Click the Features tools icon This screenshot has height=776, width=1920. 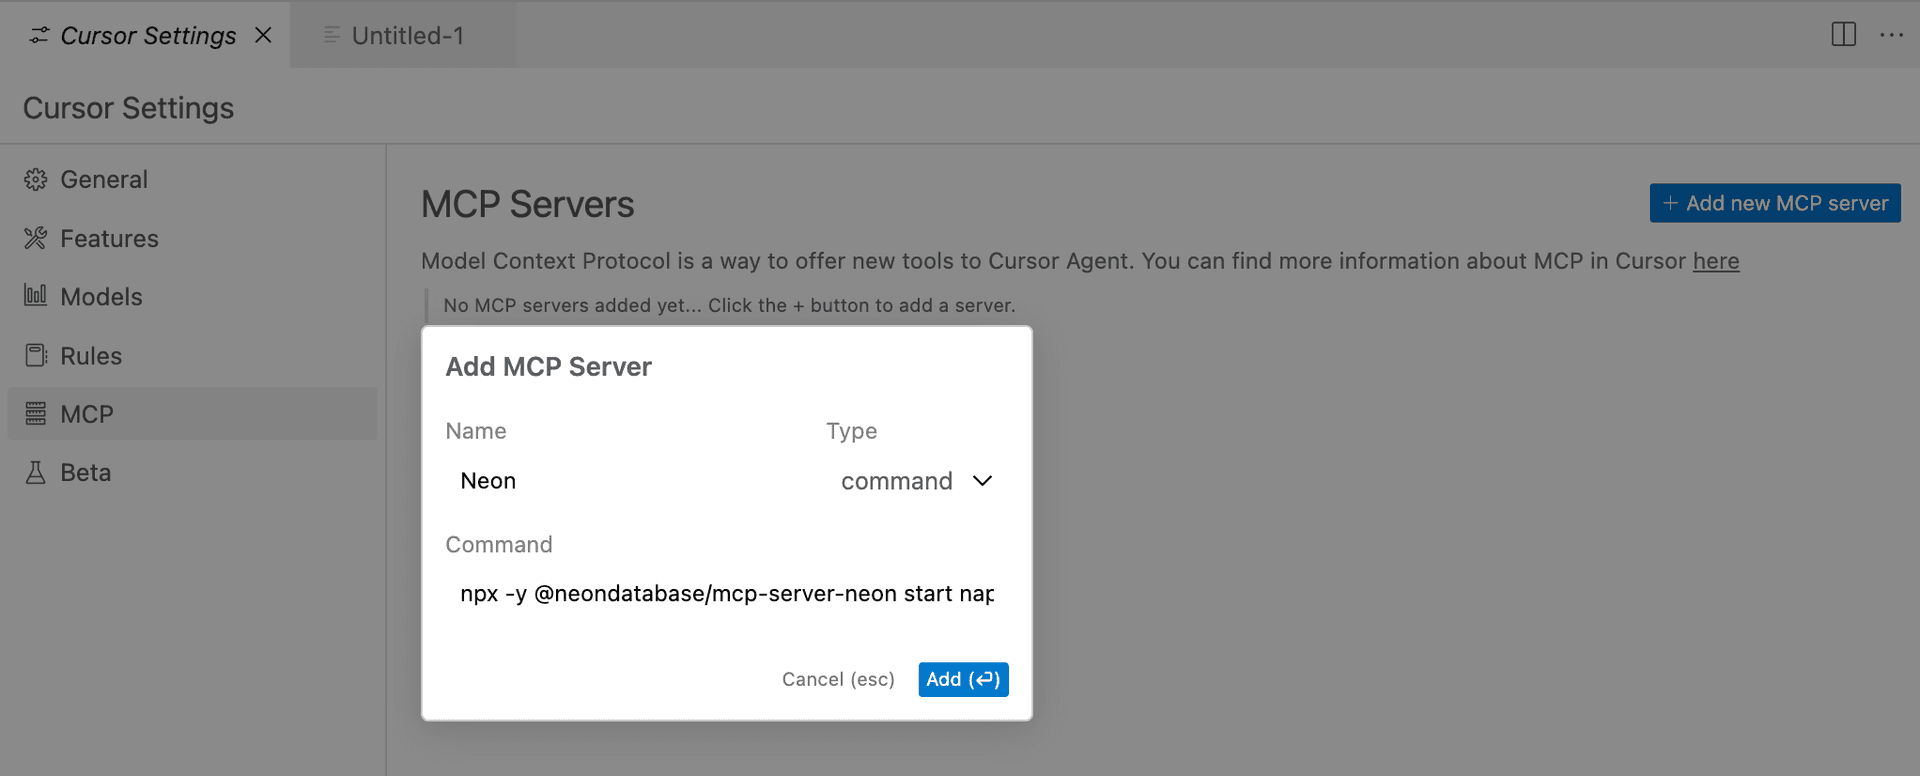coord(36,238)
